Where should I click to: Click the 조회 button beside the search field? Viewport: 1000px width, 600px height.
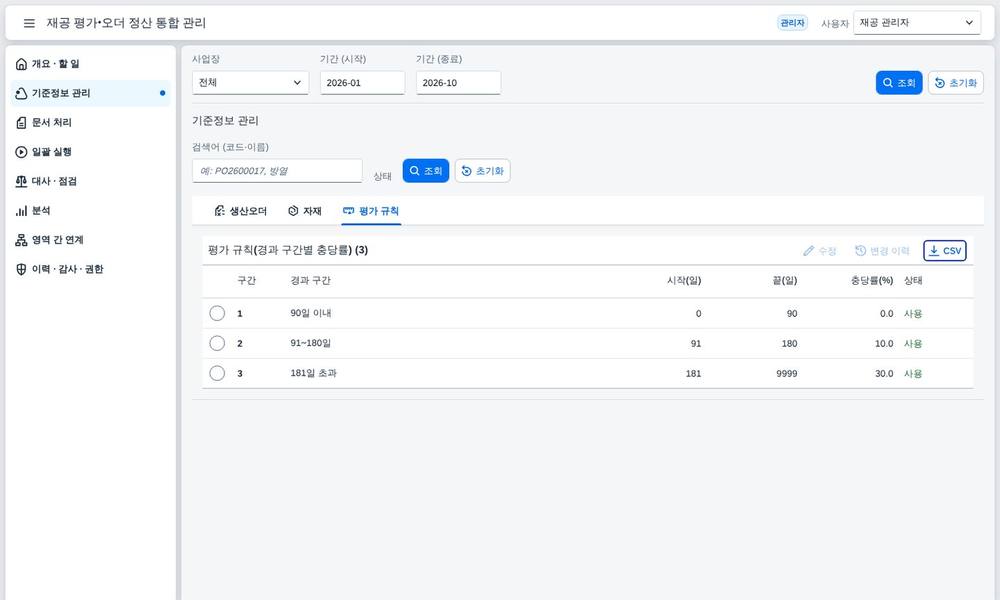(x=426, y=171)
